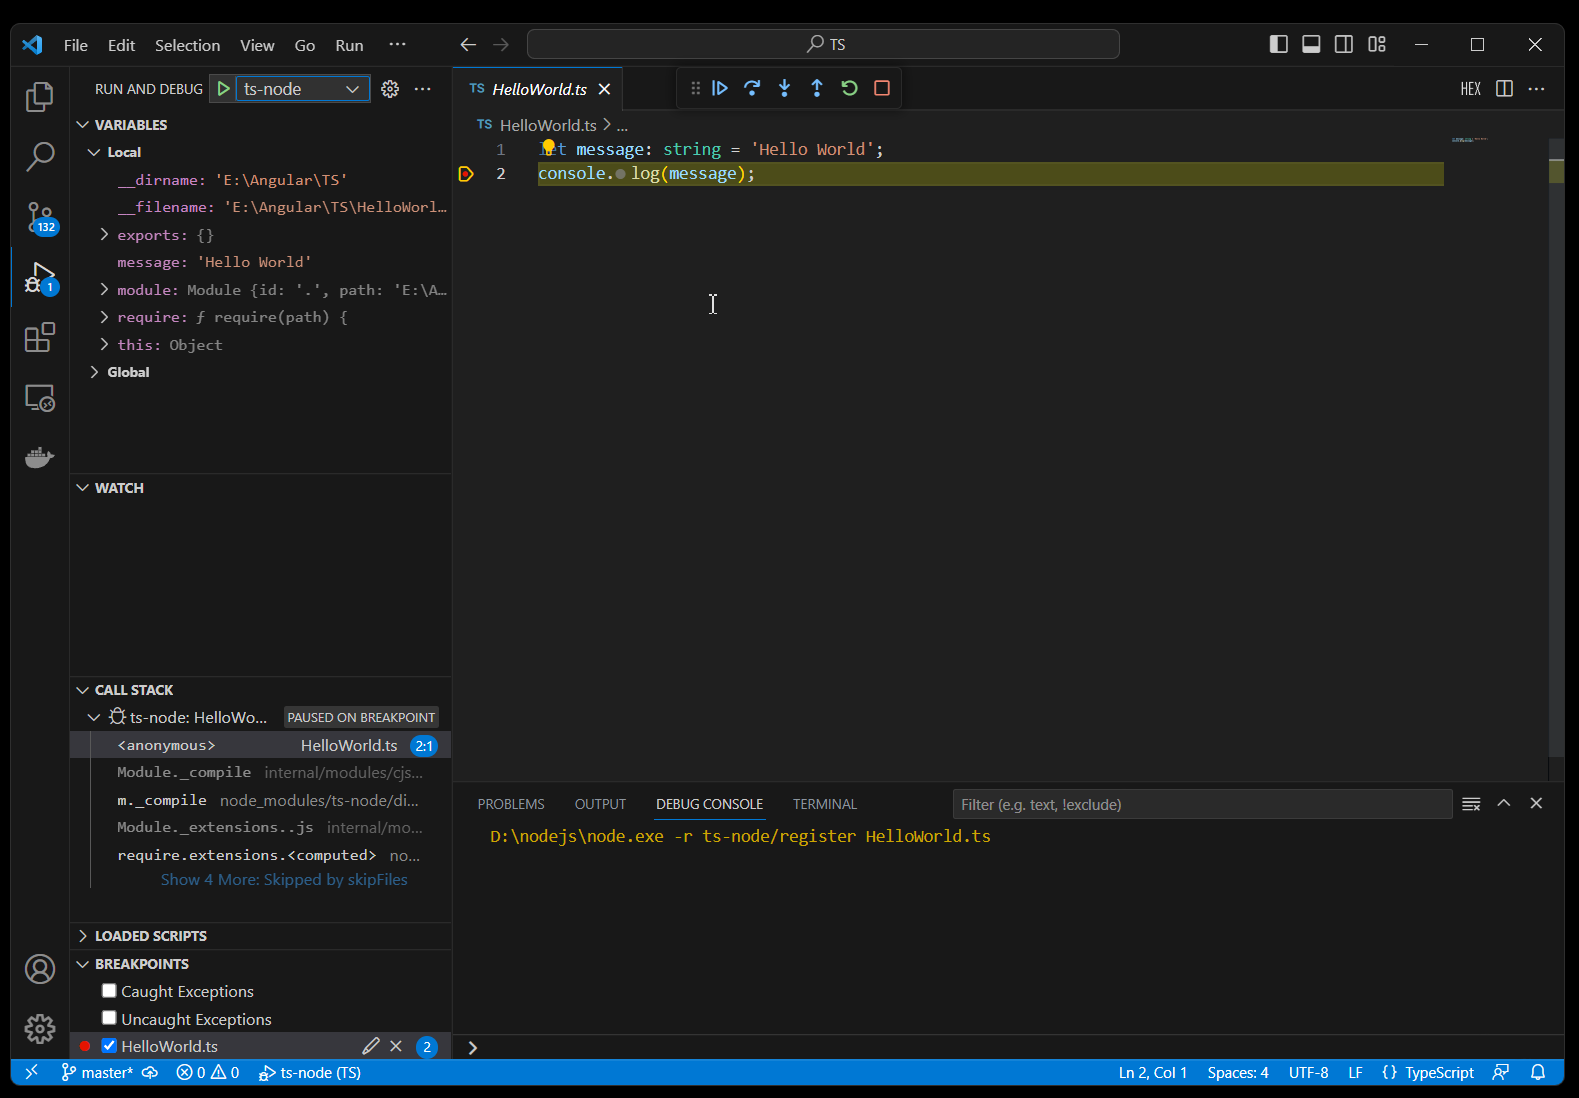Viewport: 1579px width, 1098px height.
Task: Click the debug console filter field
Action: click(1200, 804)
